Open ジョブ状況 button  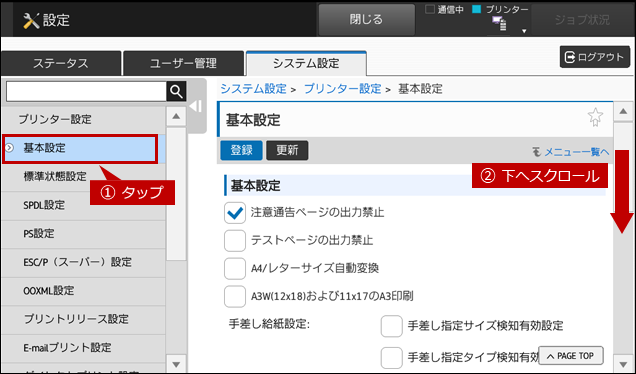tap(582, 19)
